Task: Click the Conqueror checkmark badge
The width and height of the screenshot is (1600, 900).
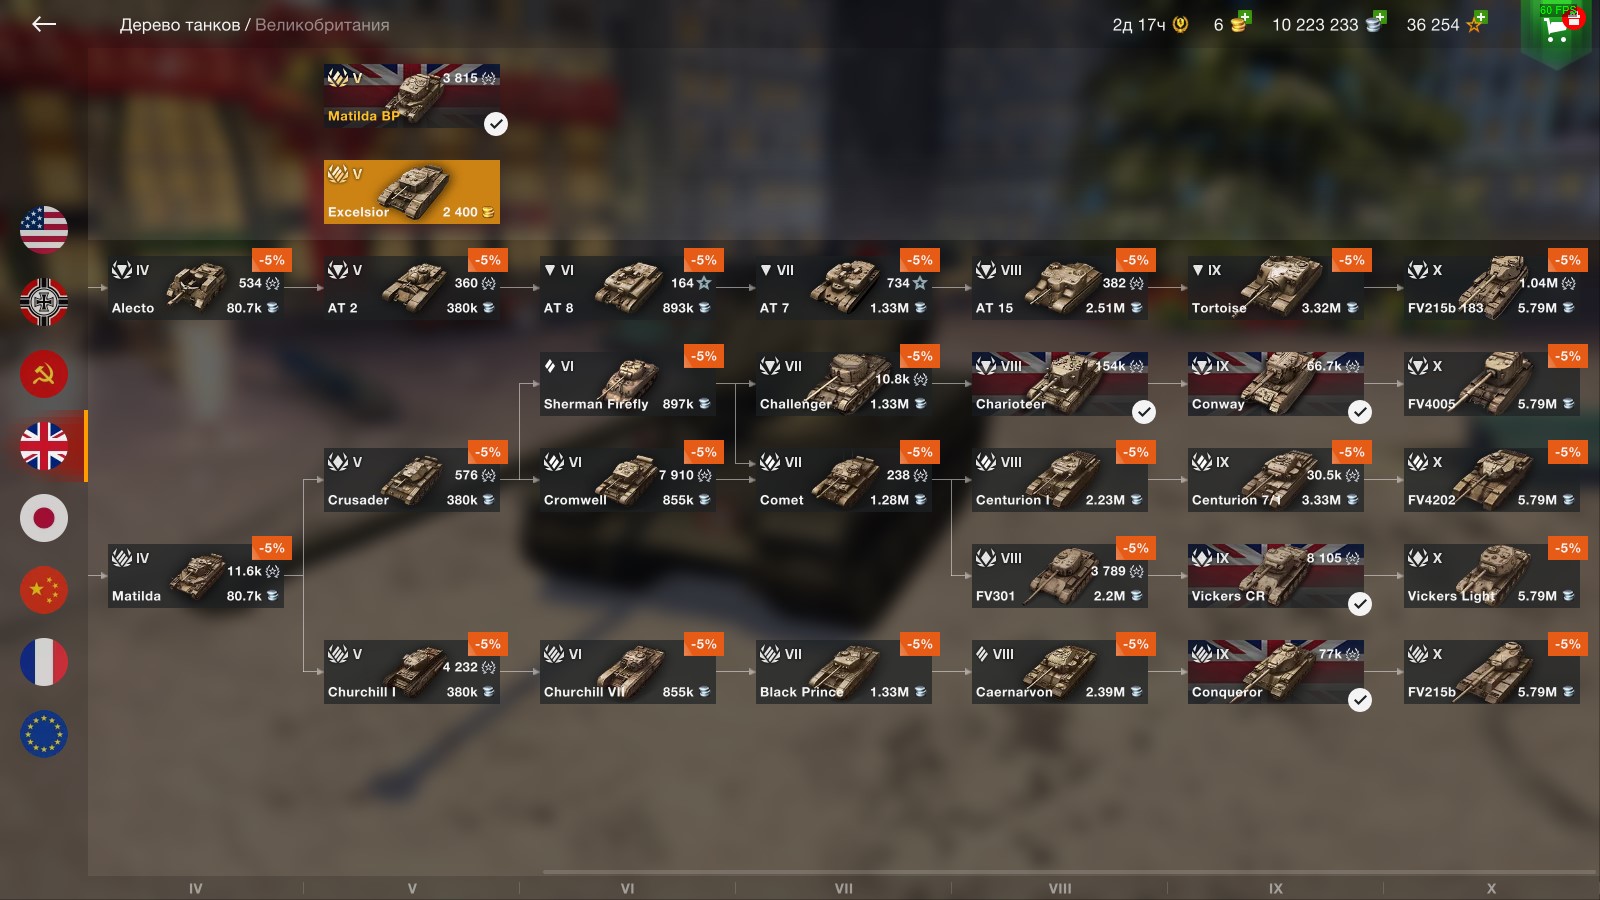Action: (1360, 700)
